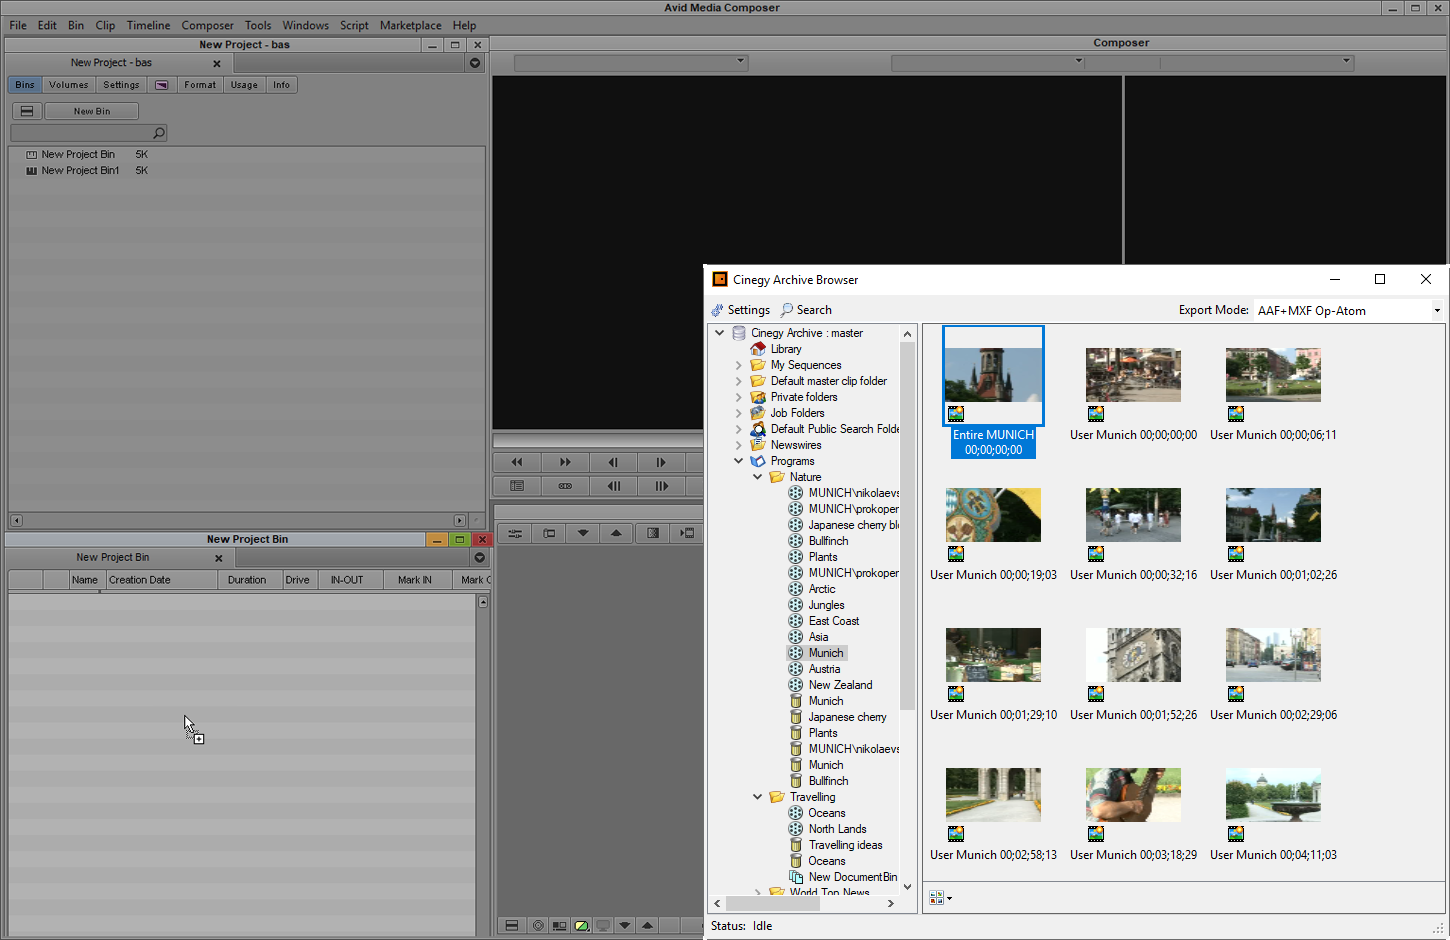The image size is (1450, 940).
Task: Click the down arrow button in timeline toolbar
Action: [x=583, y=533]
